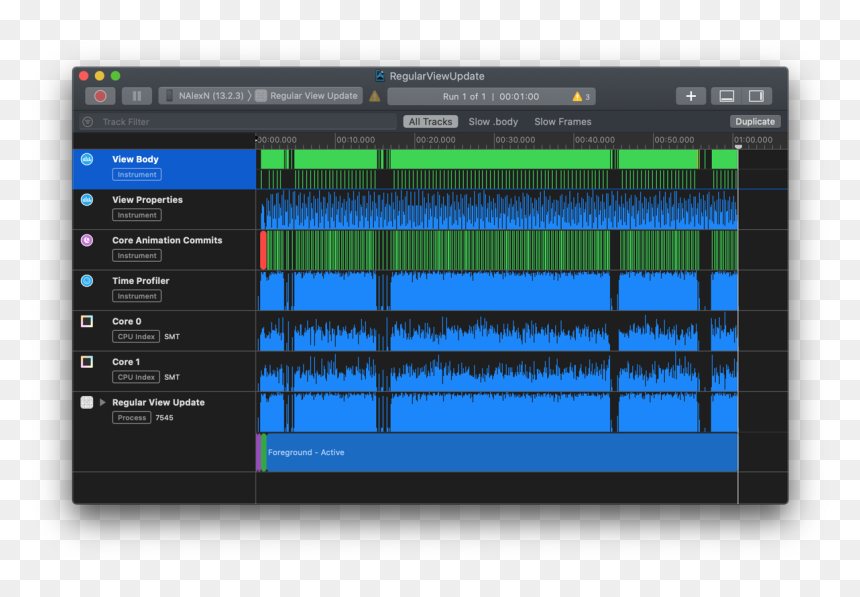Screen dimensions: 860x597
Task: Click the 00:30.000 mark on the timeline ruler
Action: click(515, 140)
